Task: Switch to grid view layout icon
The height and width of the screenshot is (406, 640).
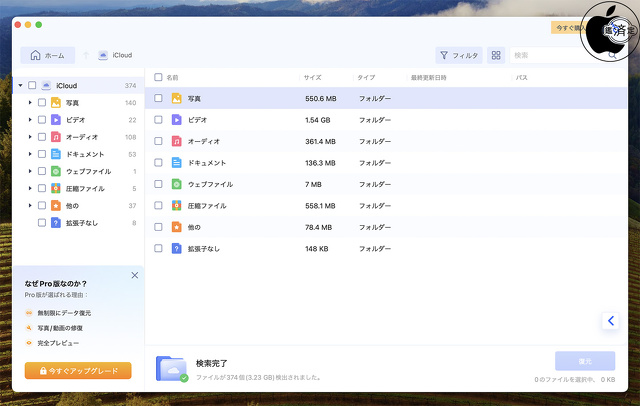Action: pos(496,55)
